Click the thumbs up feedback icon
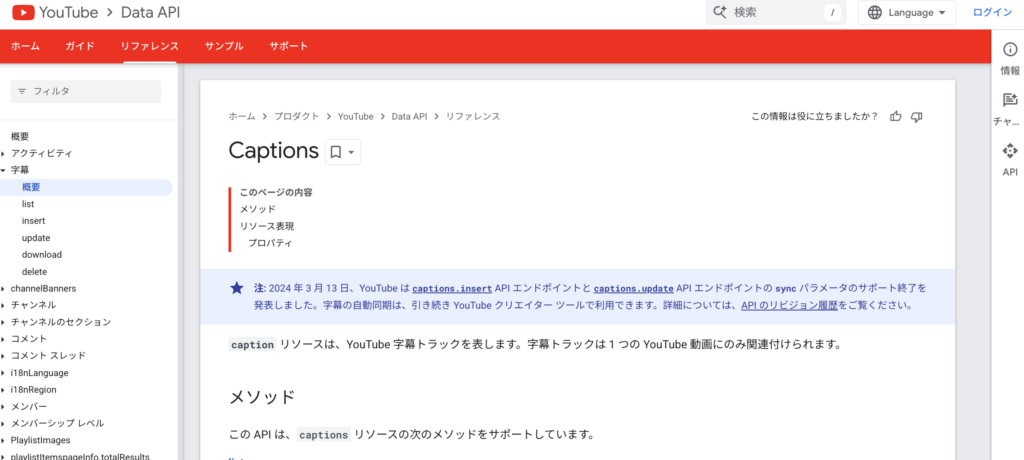The width and height of the screenshot is (1024, 460). click(896, 117)
